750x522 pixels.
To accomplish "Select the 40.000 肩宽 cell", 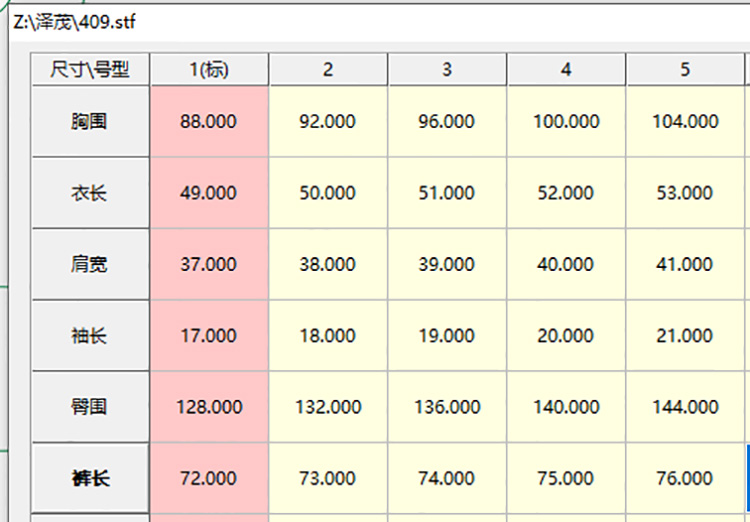I will click(566, 264).
